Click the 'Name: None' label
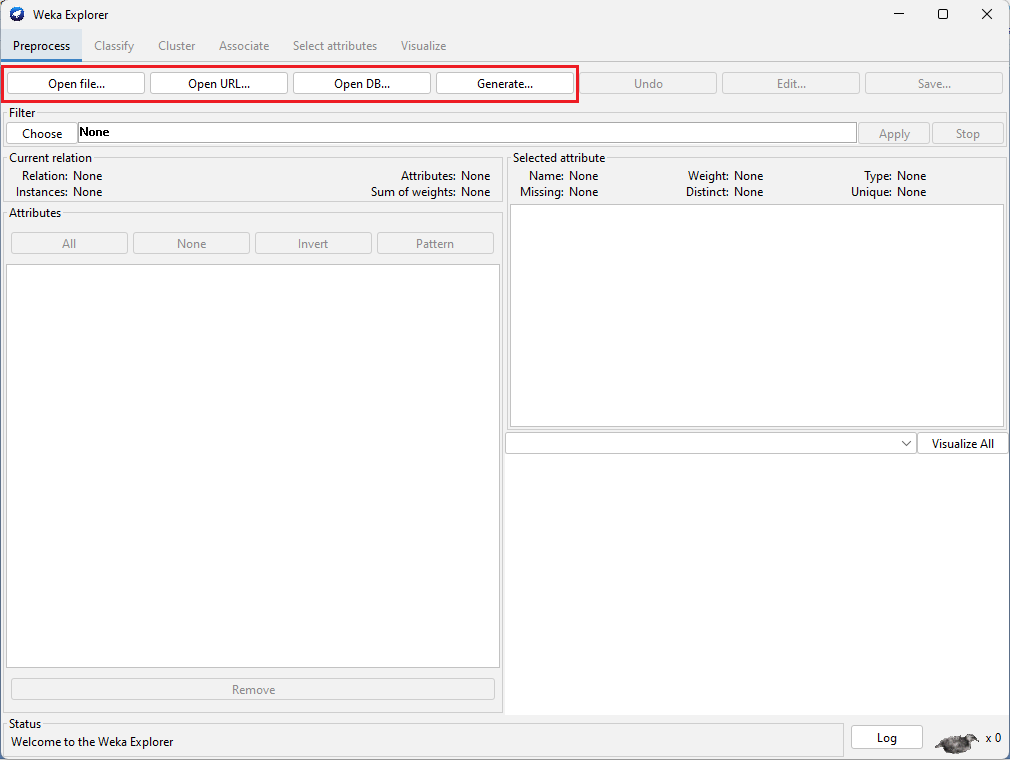 coord(564,176)
